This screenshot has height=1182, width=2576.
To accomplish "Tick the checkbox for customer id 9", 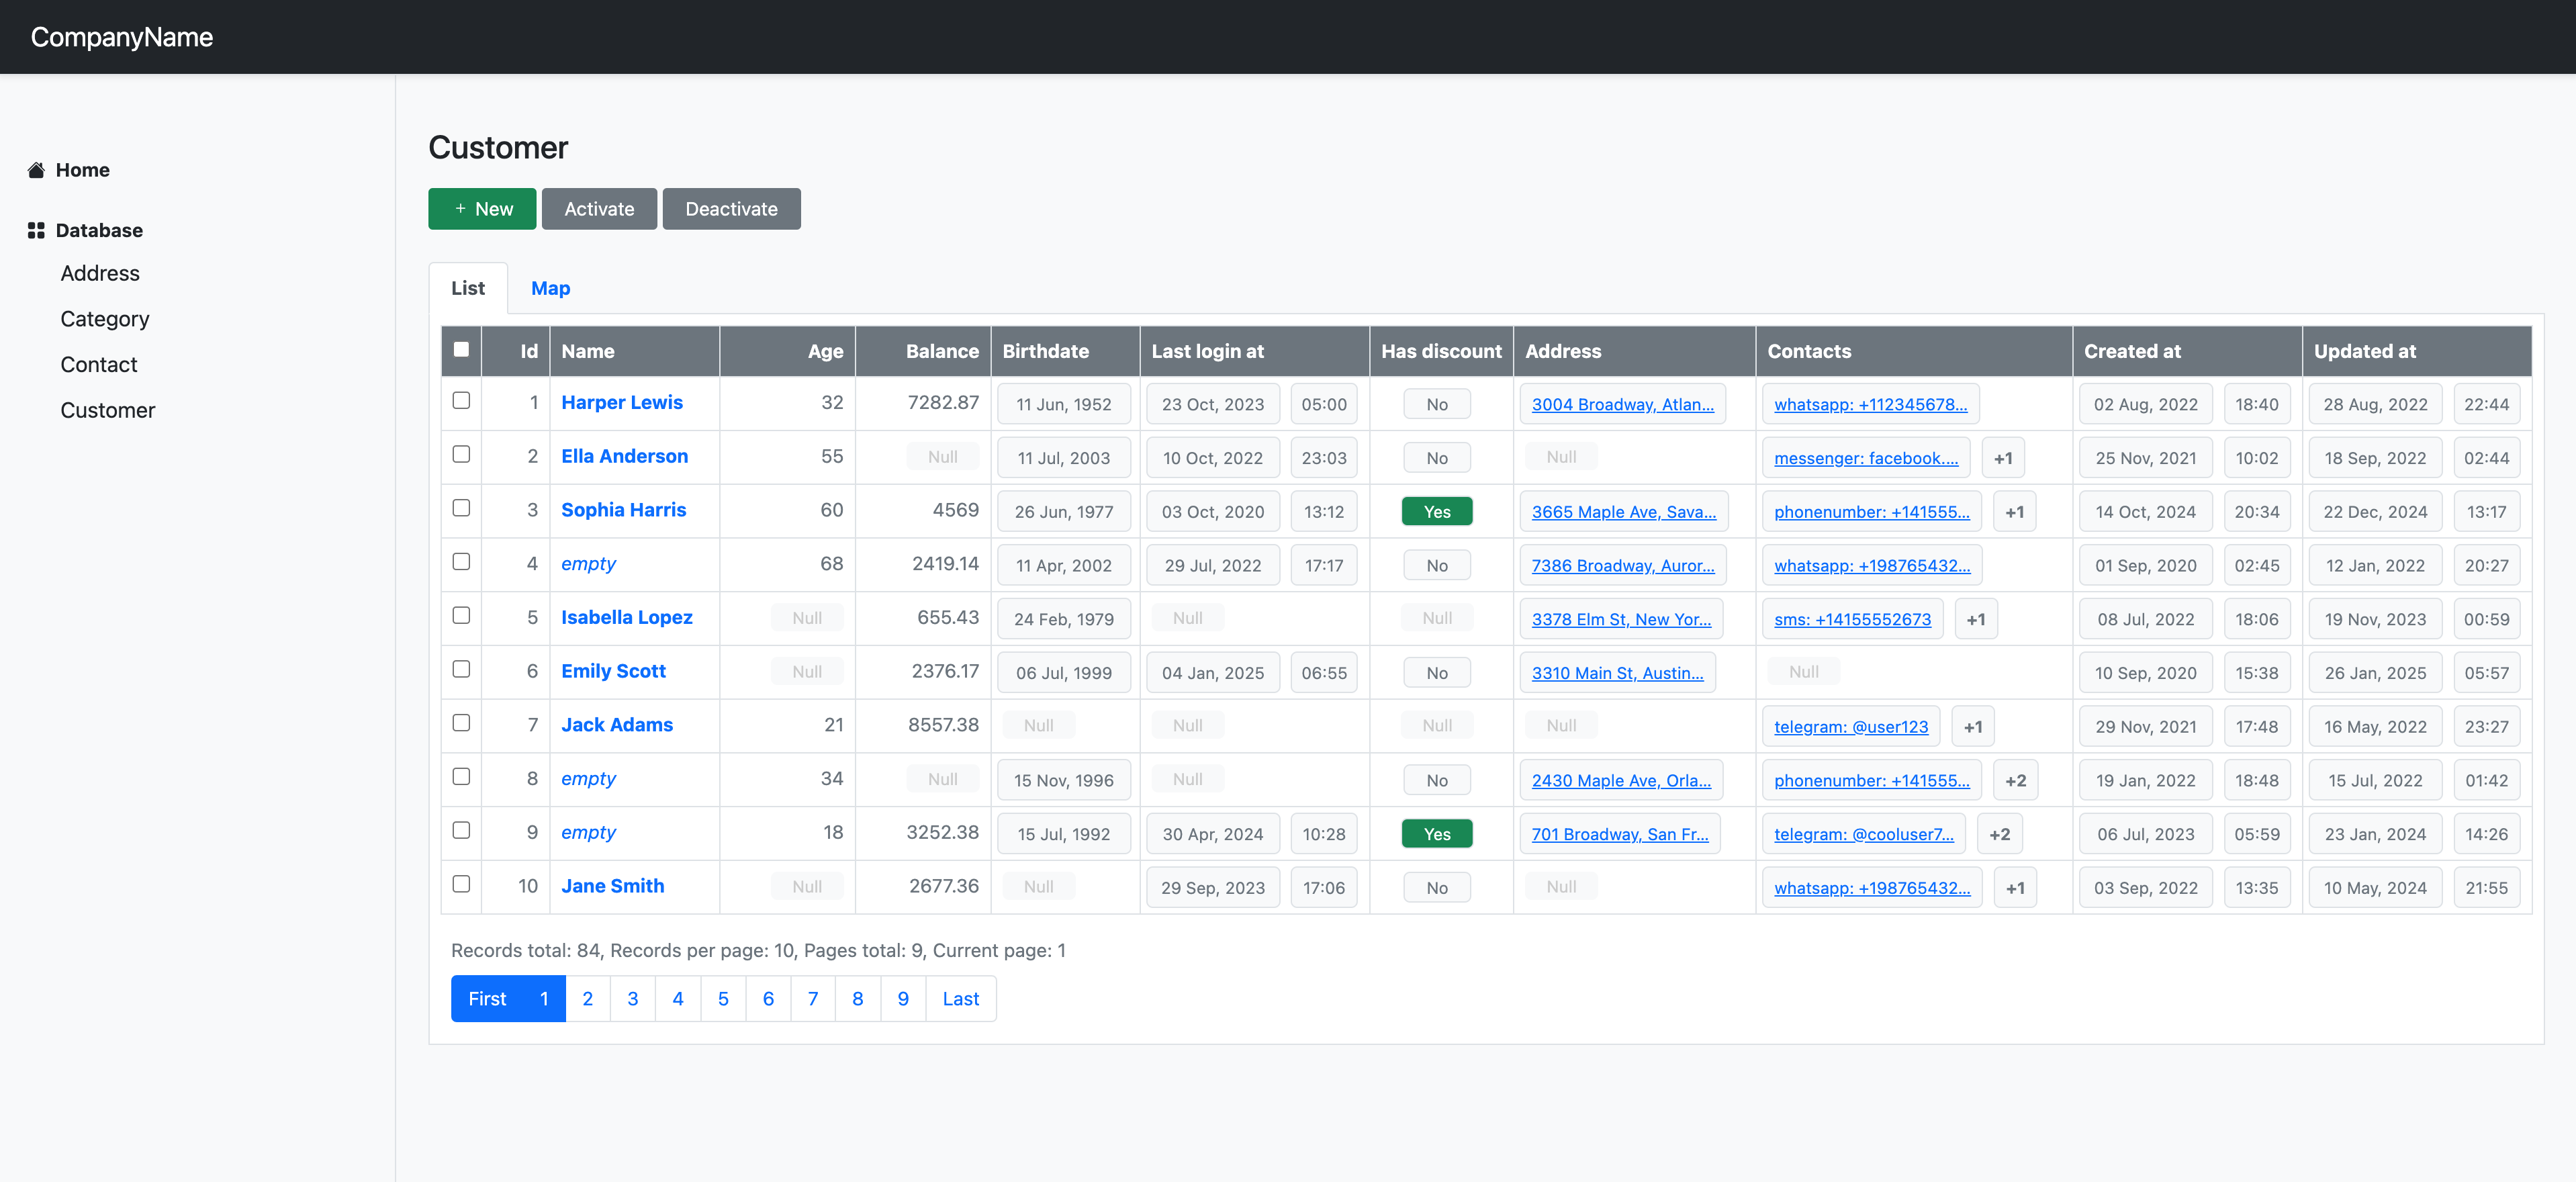I will [461, 830].
